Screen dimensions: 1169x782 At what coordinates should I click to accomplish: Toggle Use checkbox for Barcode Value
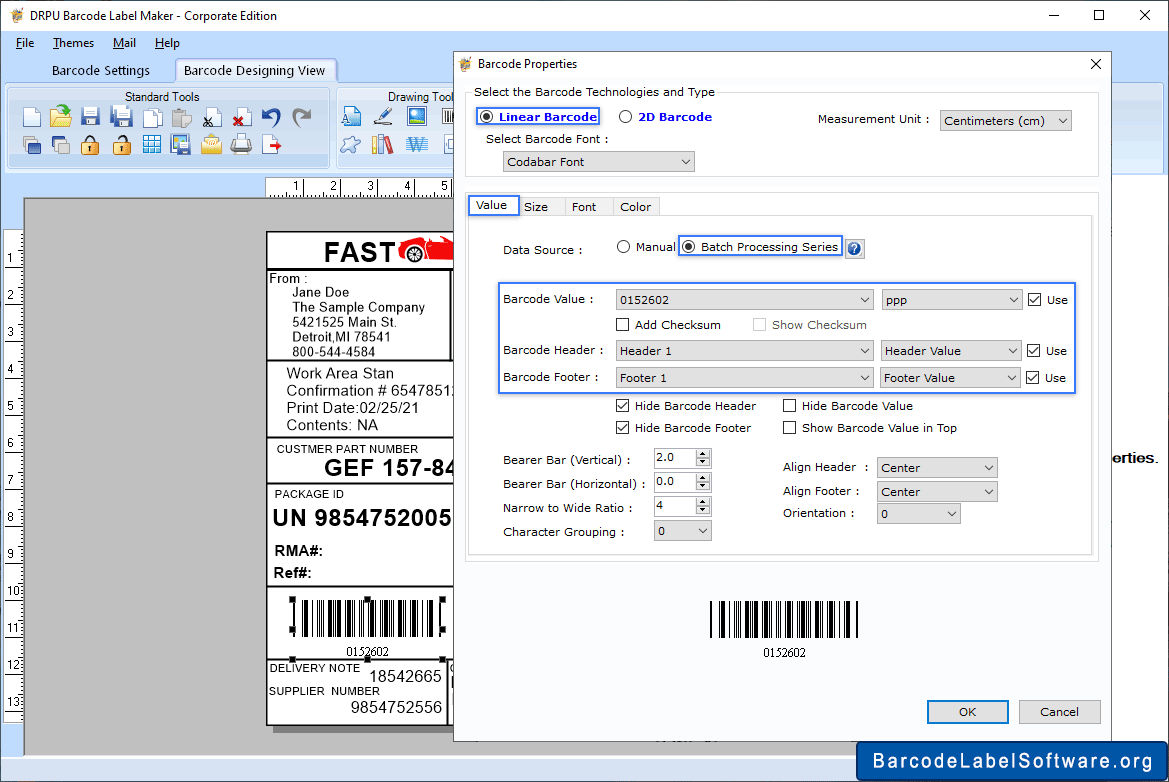click(x=1034, y=300)
